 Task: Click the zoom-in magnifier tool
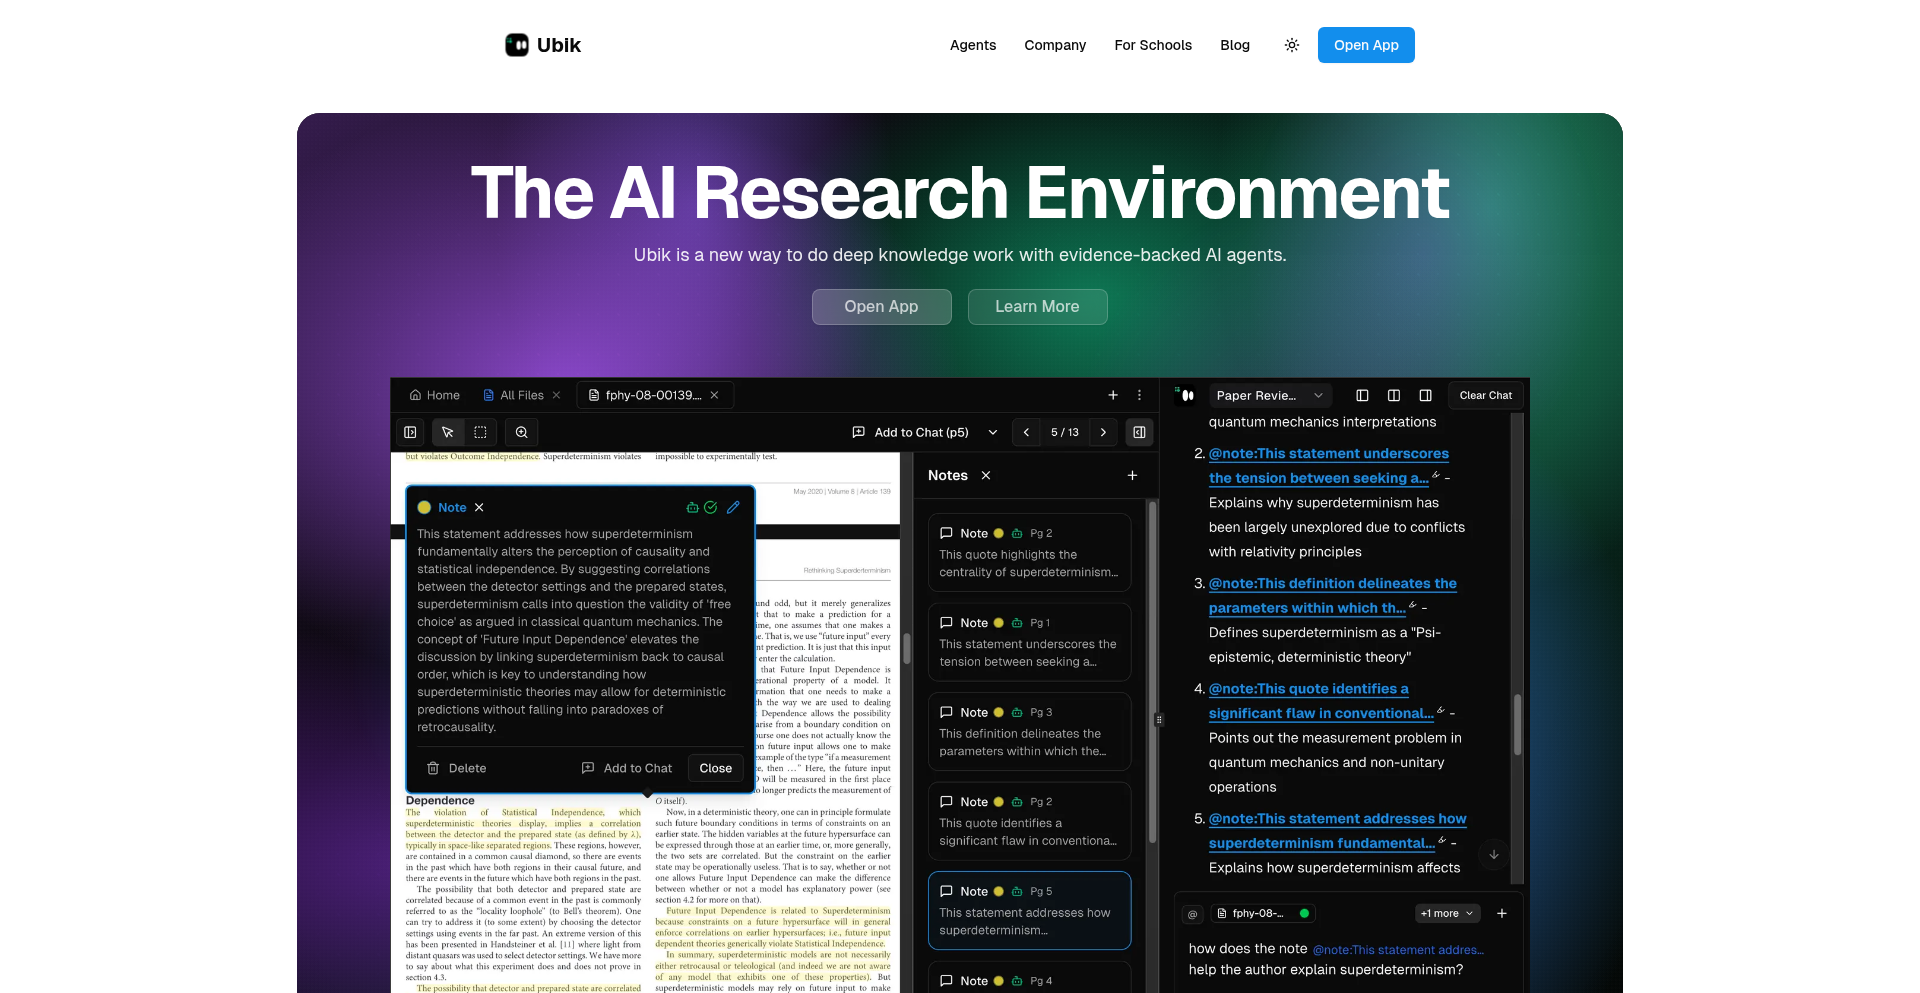point(522,432)
